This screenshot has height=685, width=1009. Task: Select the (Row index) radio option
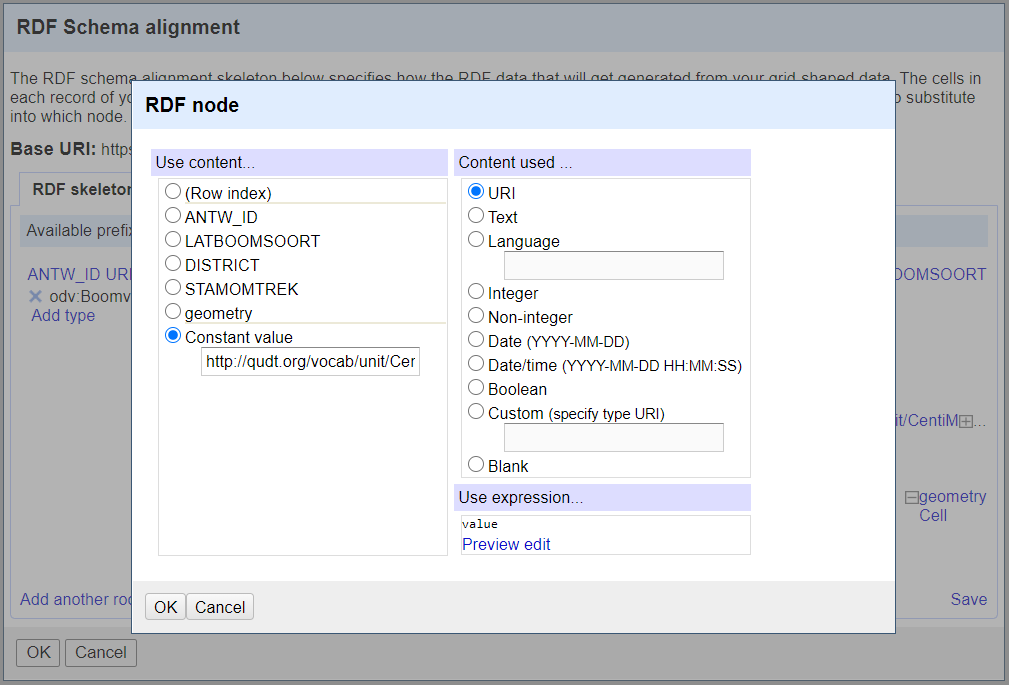coord(174,192)
